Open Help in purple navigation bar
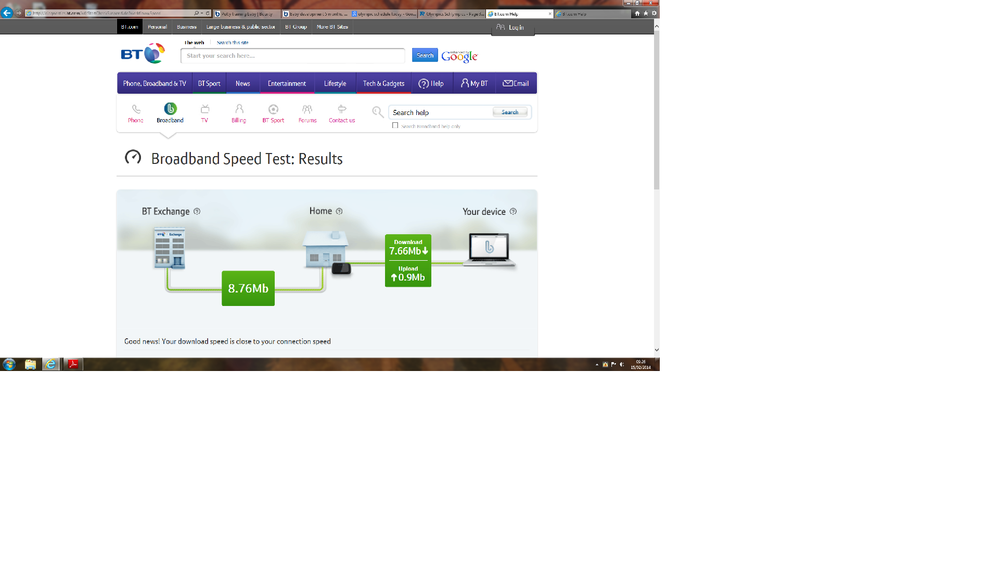The image size is (999, 562). [431, 83]
